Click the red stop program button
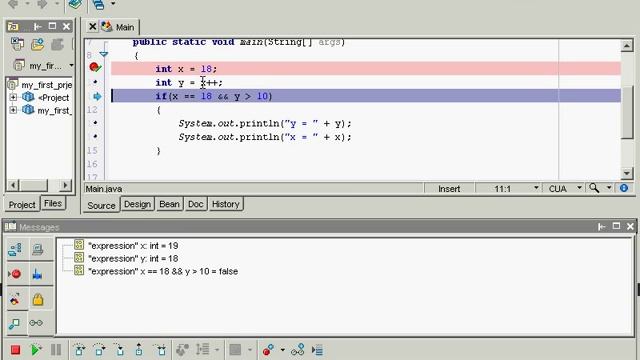 (x=16, y=350)
